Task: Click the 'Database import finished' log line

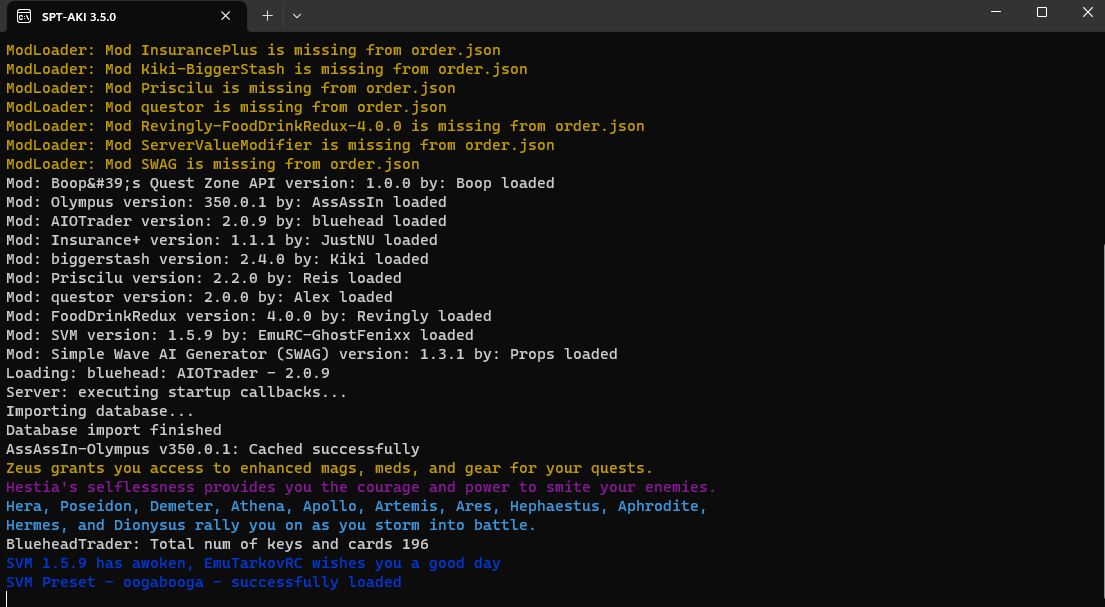Action: [x=113, y=430]
